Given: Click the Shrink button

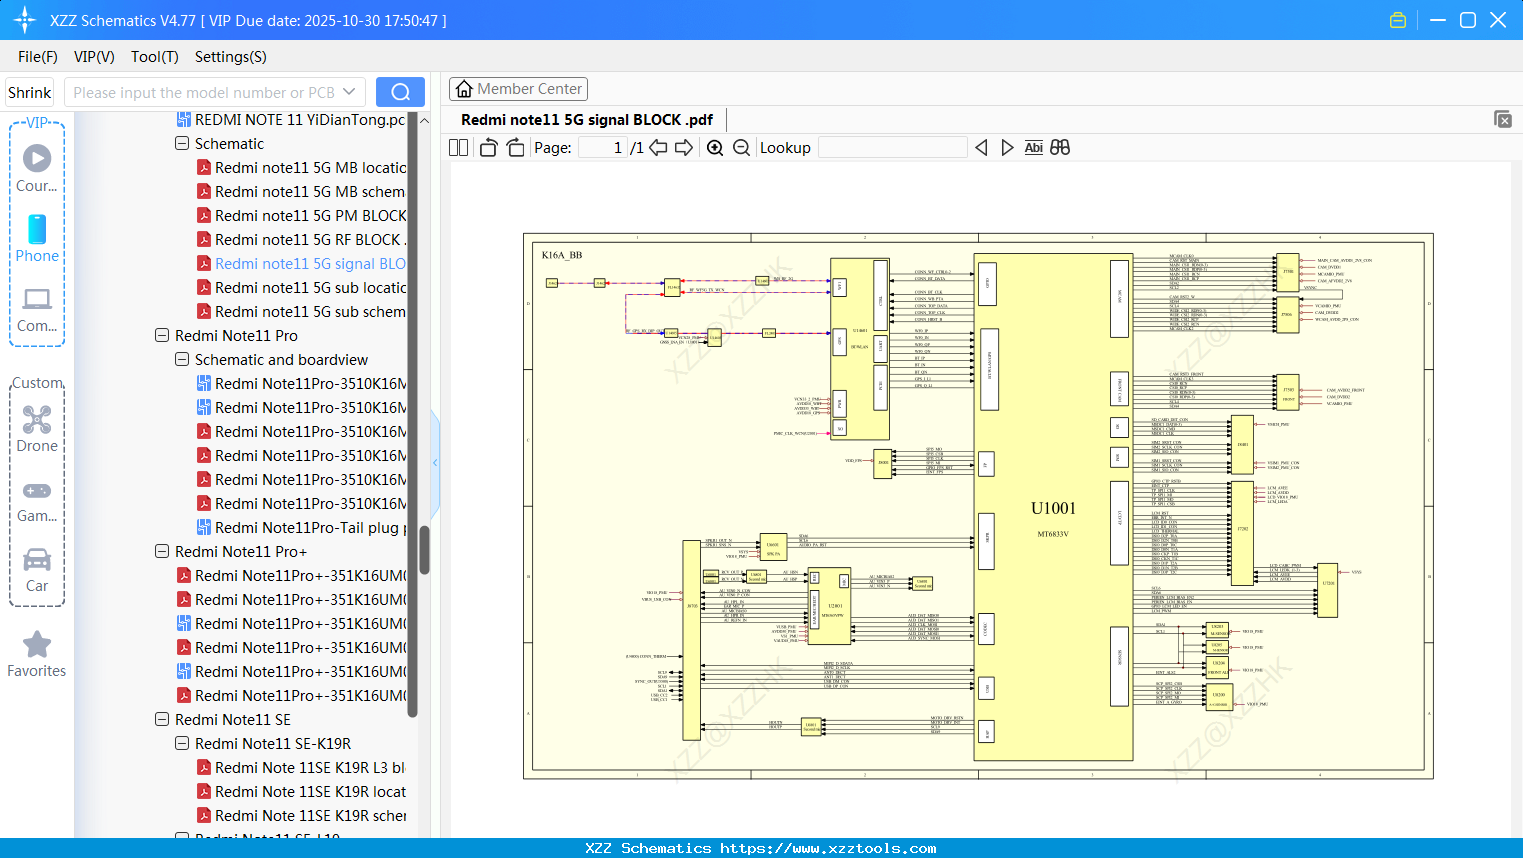Looking at the screenshot, I should 29,92.
